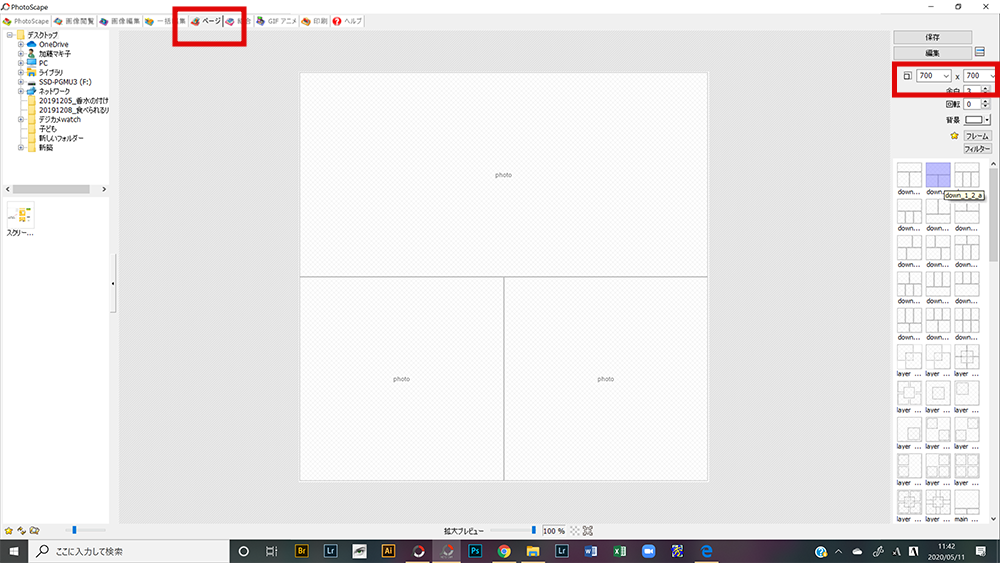
Task: Select the 20191208_食べられるリ folder
Action: point(73,110)
